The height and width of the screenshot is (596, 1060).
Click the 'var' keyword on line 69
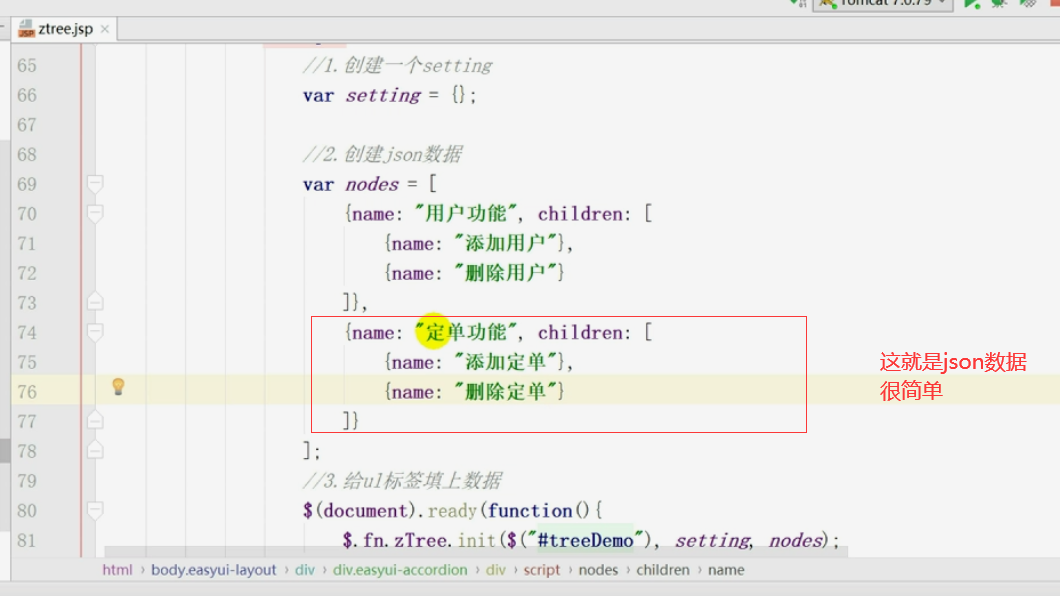(x=318, y=184)
